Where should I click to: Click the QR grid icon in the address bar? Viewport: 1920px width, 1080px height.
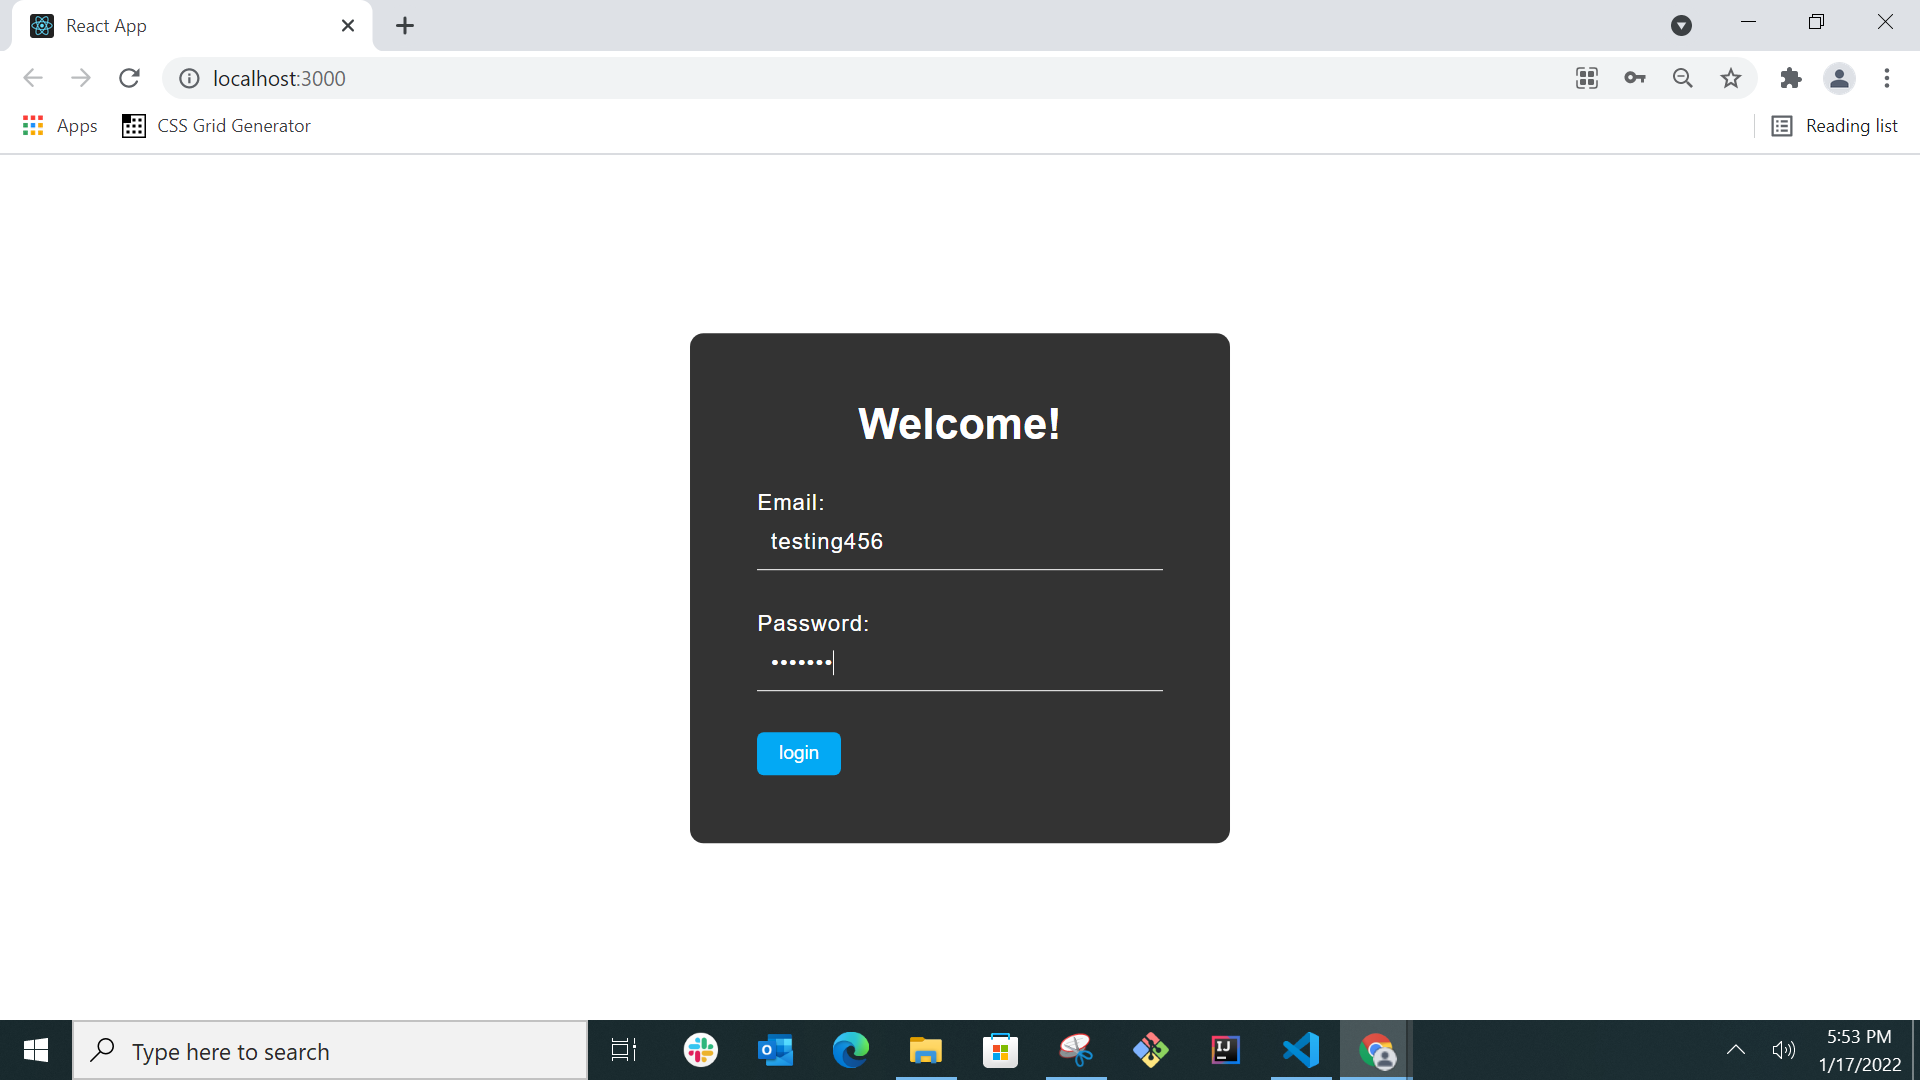click(1587, 78)
